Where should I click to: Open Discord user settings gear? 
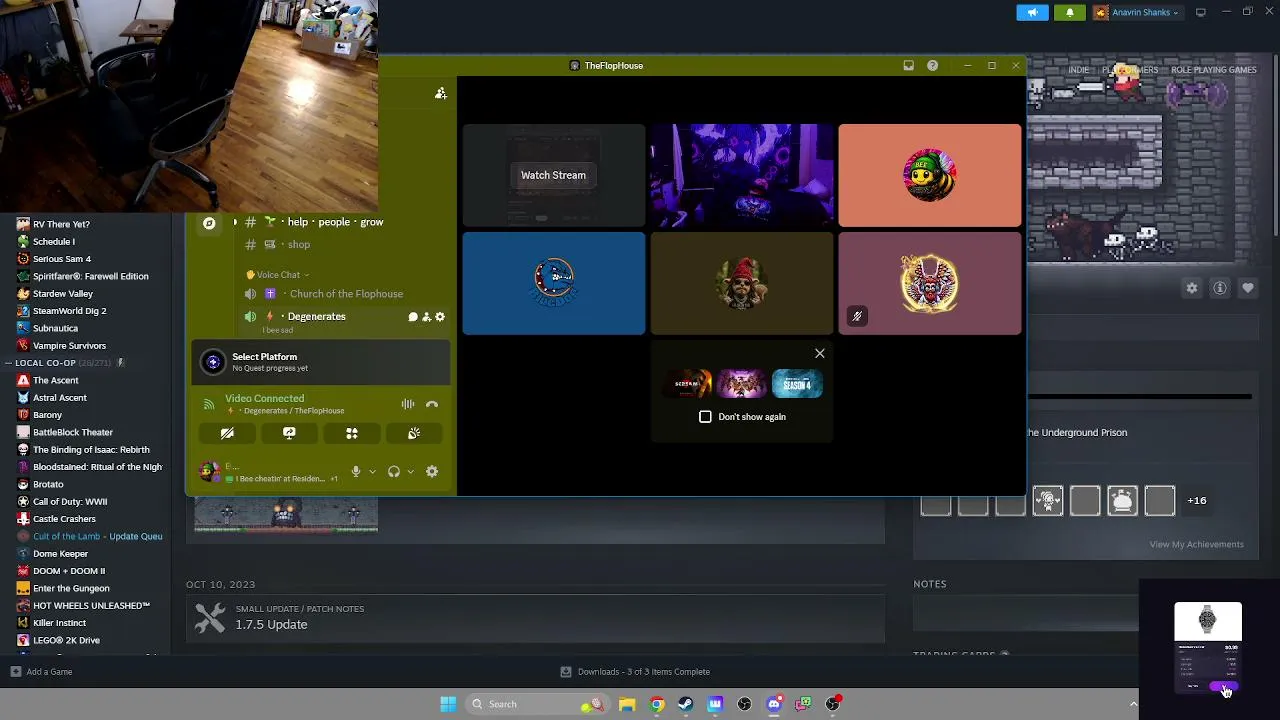tap(432, 471)
